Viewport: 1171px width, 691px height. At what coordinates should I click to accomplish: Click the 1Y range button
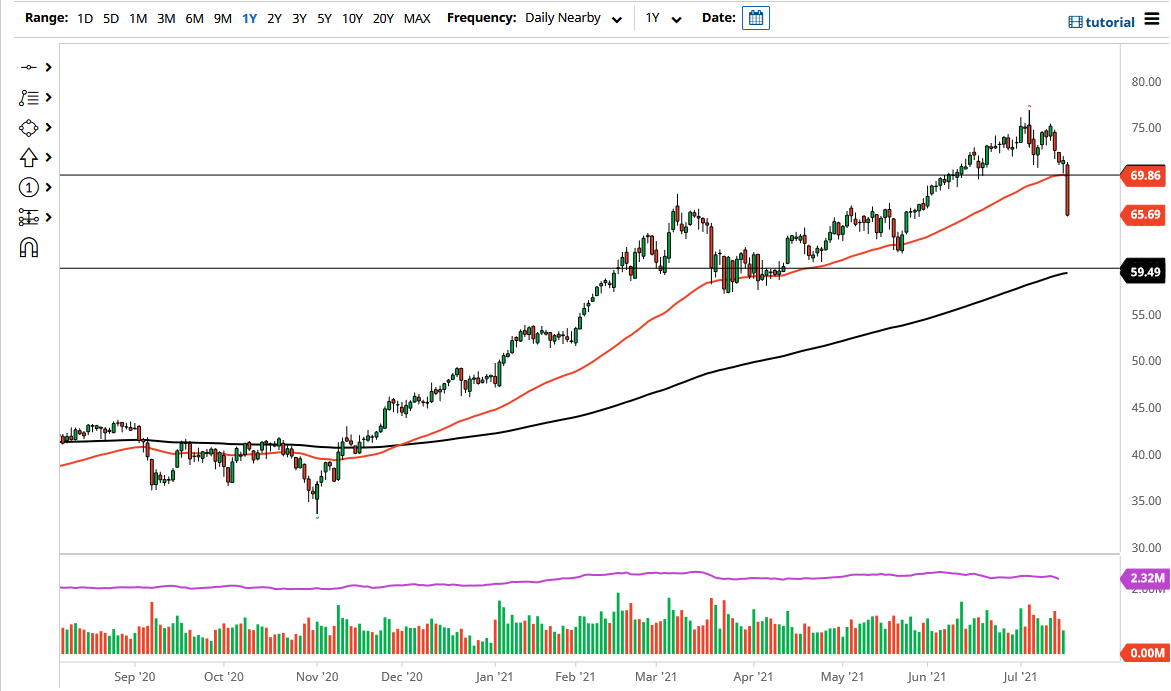(x=250, y=17)
